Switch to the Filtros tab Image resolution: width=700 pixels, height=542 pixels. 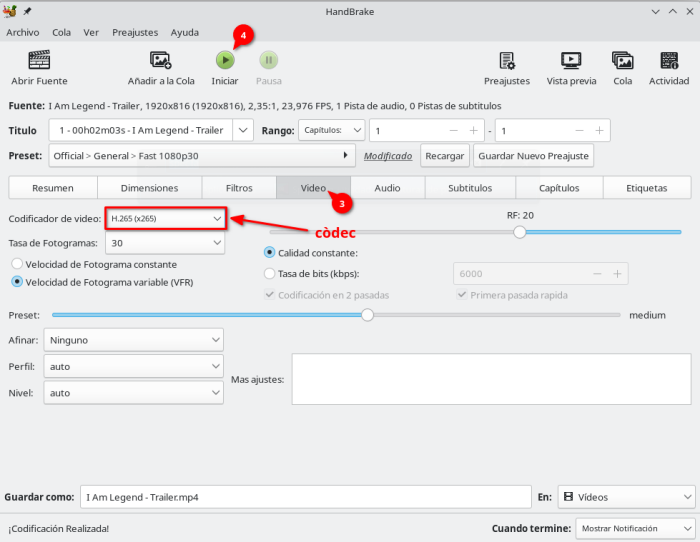239,188
